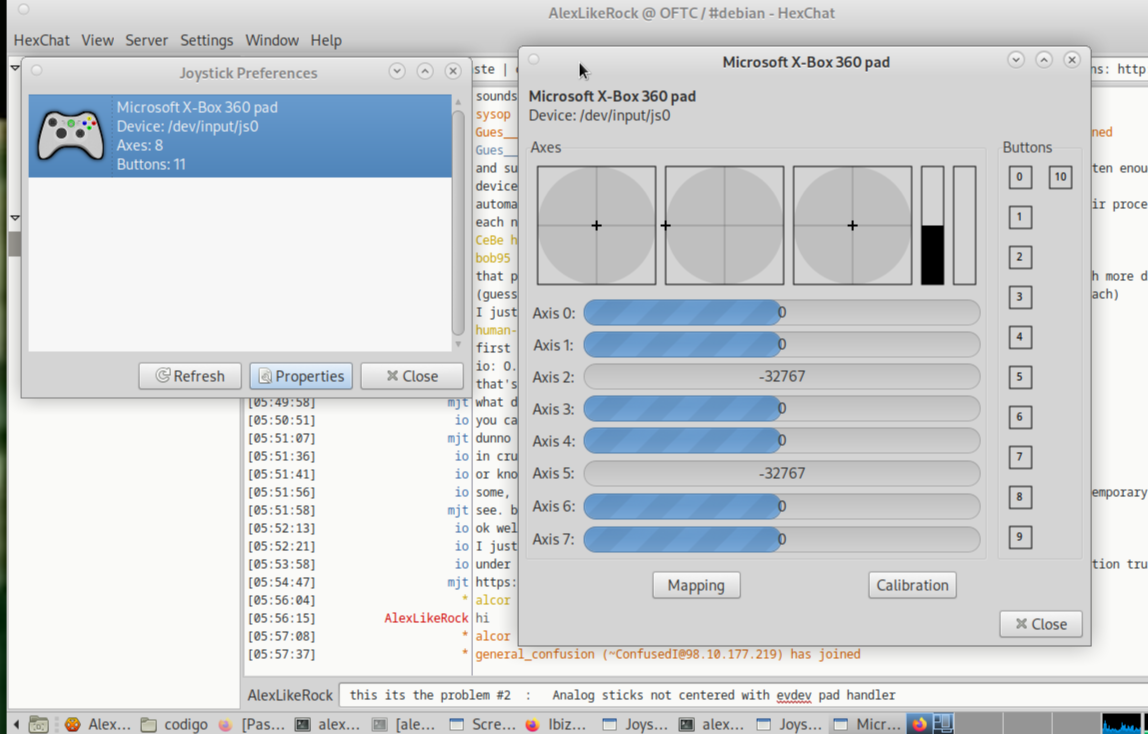This screenshot has height=734, width=1148.
Task: Open the 'codigo' folder from the taskbar
Action: pyautogui.click(x=174, y=724)
